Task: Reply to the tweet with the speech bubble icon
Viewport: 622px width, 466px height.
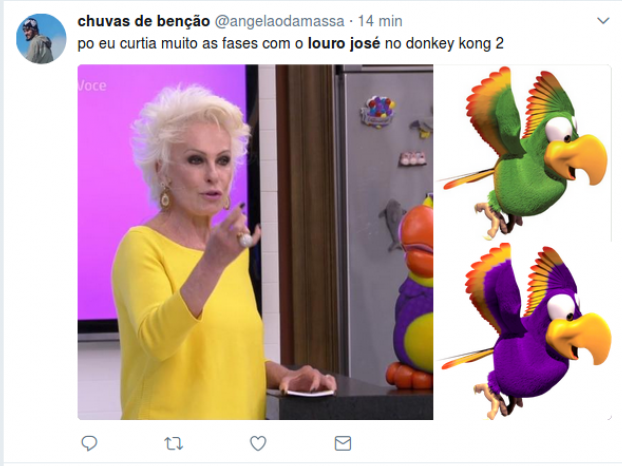Action: 89,443
